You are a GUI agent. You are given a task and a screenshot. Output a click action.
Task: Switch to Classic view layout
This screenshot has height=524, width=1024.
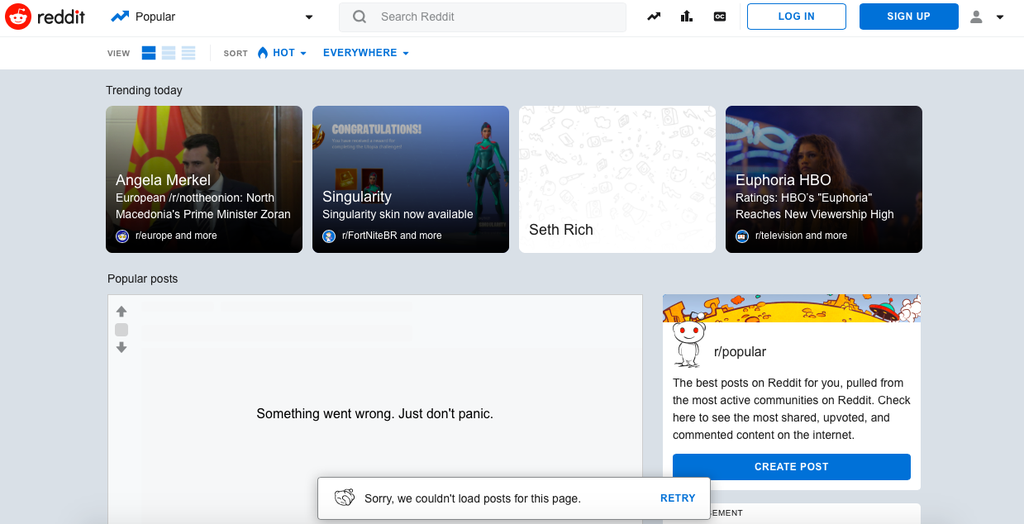(x=168, y=53)
